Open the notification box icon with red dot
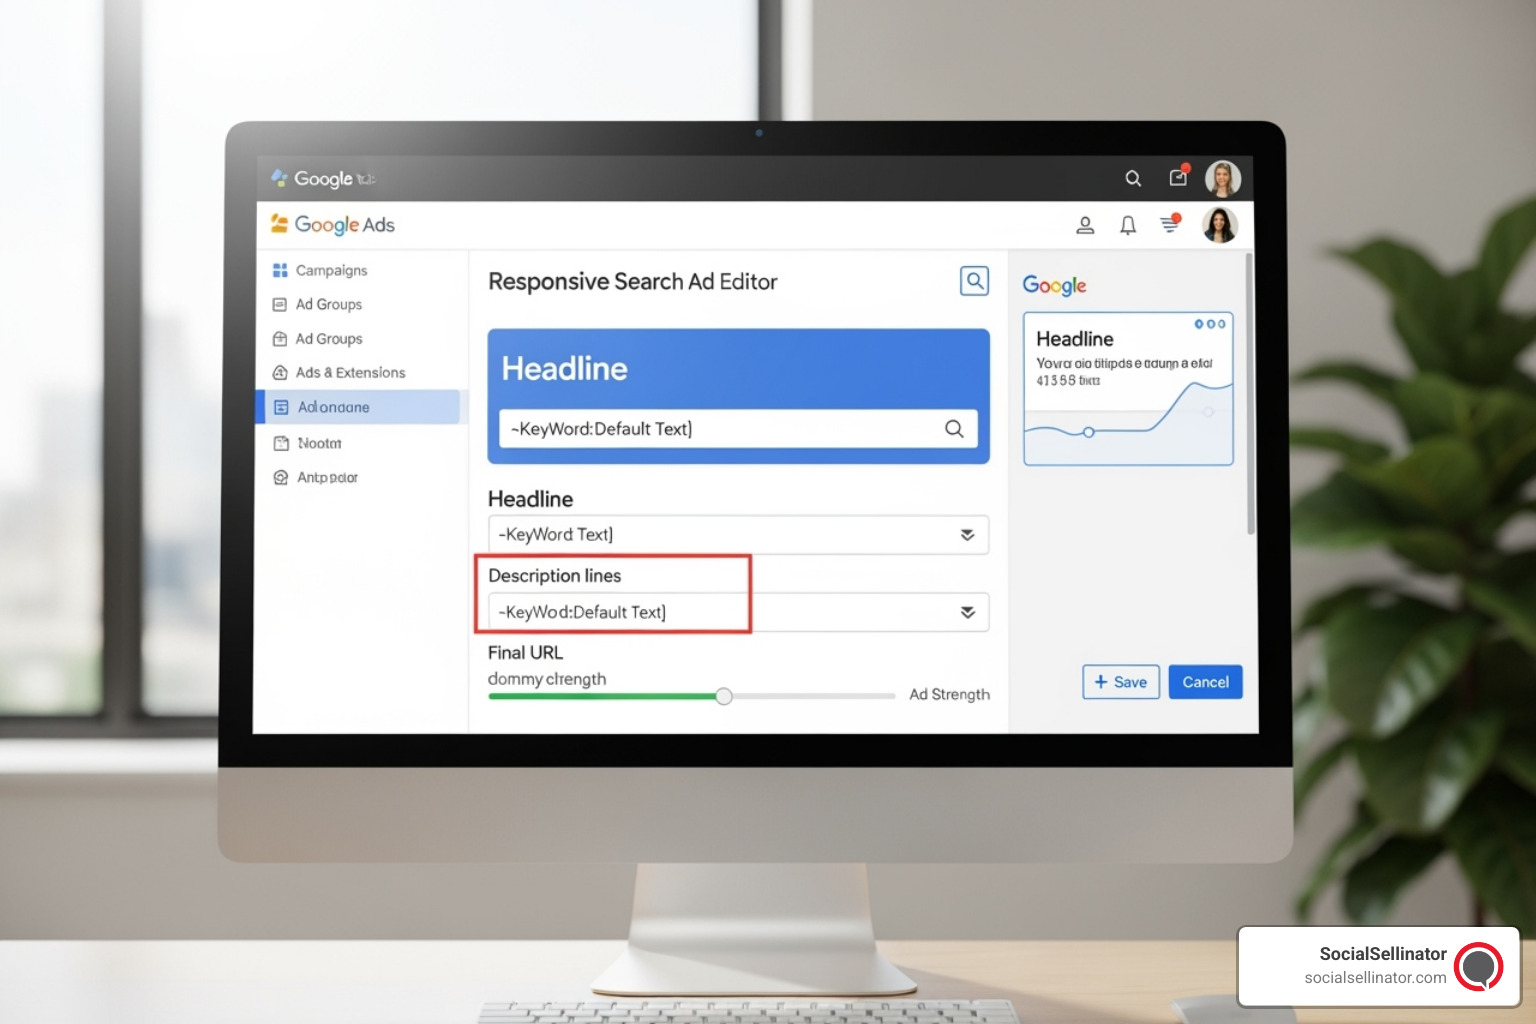This screenshot has height=1024, width=1536. (x=1179, y=176)
